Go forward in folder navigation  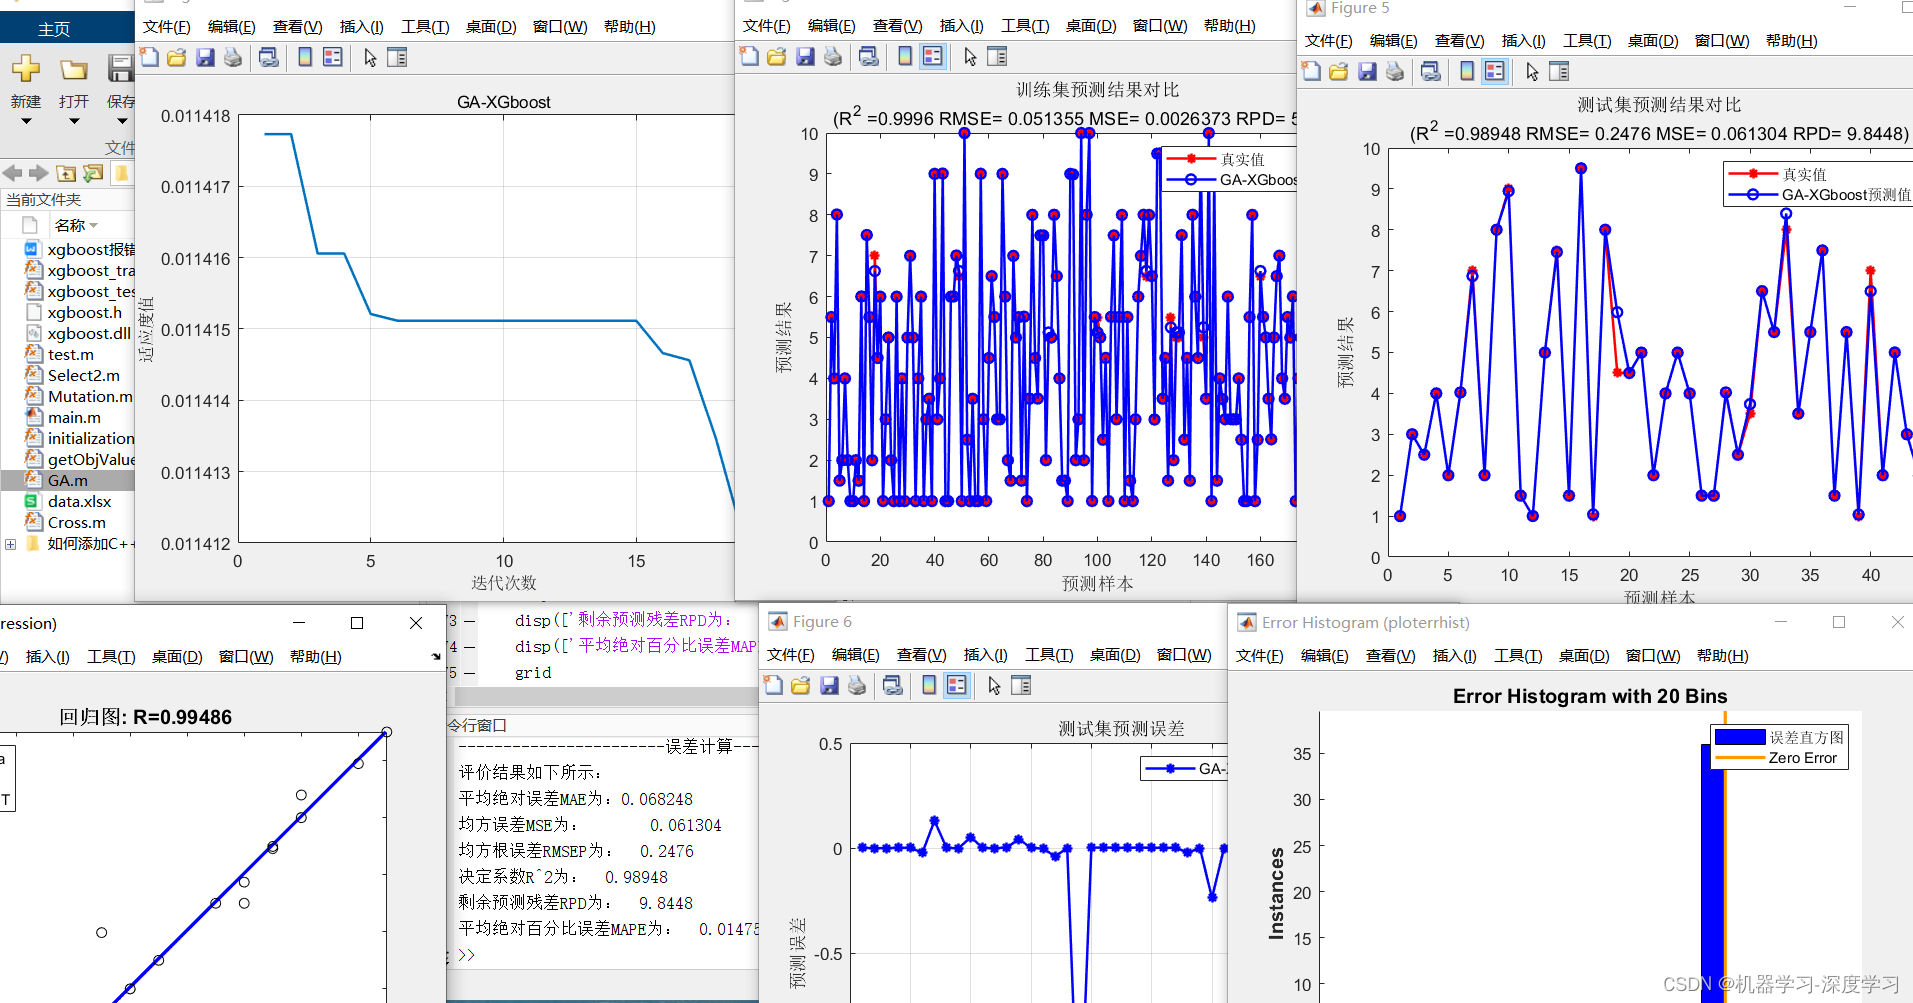click(x=38, y=173)
